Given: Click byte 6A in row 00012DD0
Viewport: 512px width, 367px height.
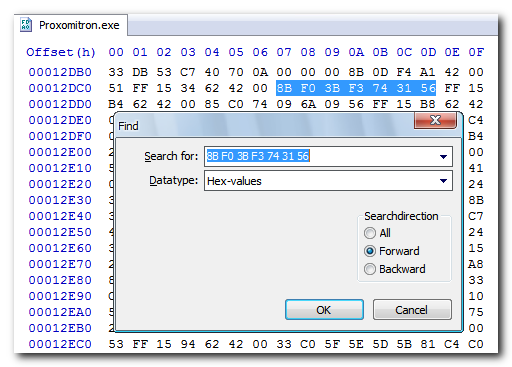Looking at the screenshot, I should tap(308, 104).
